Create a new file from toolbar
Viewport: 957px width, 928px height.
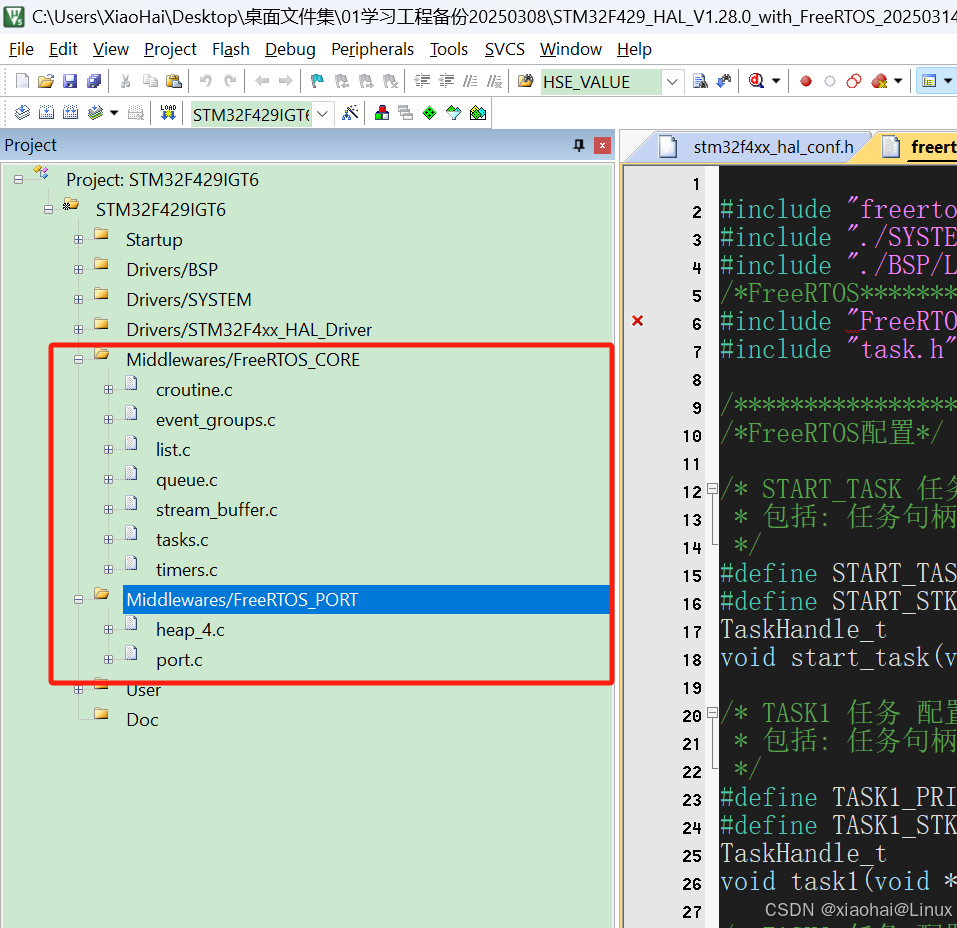(22, 81)
